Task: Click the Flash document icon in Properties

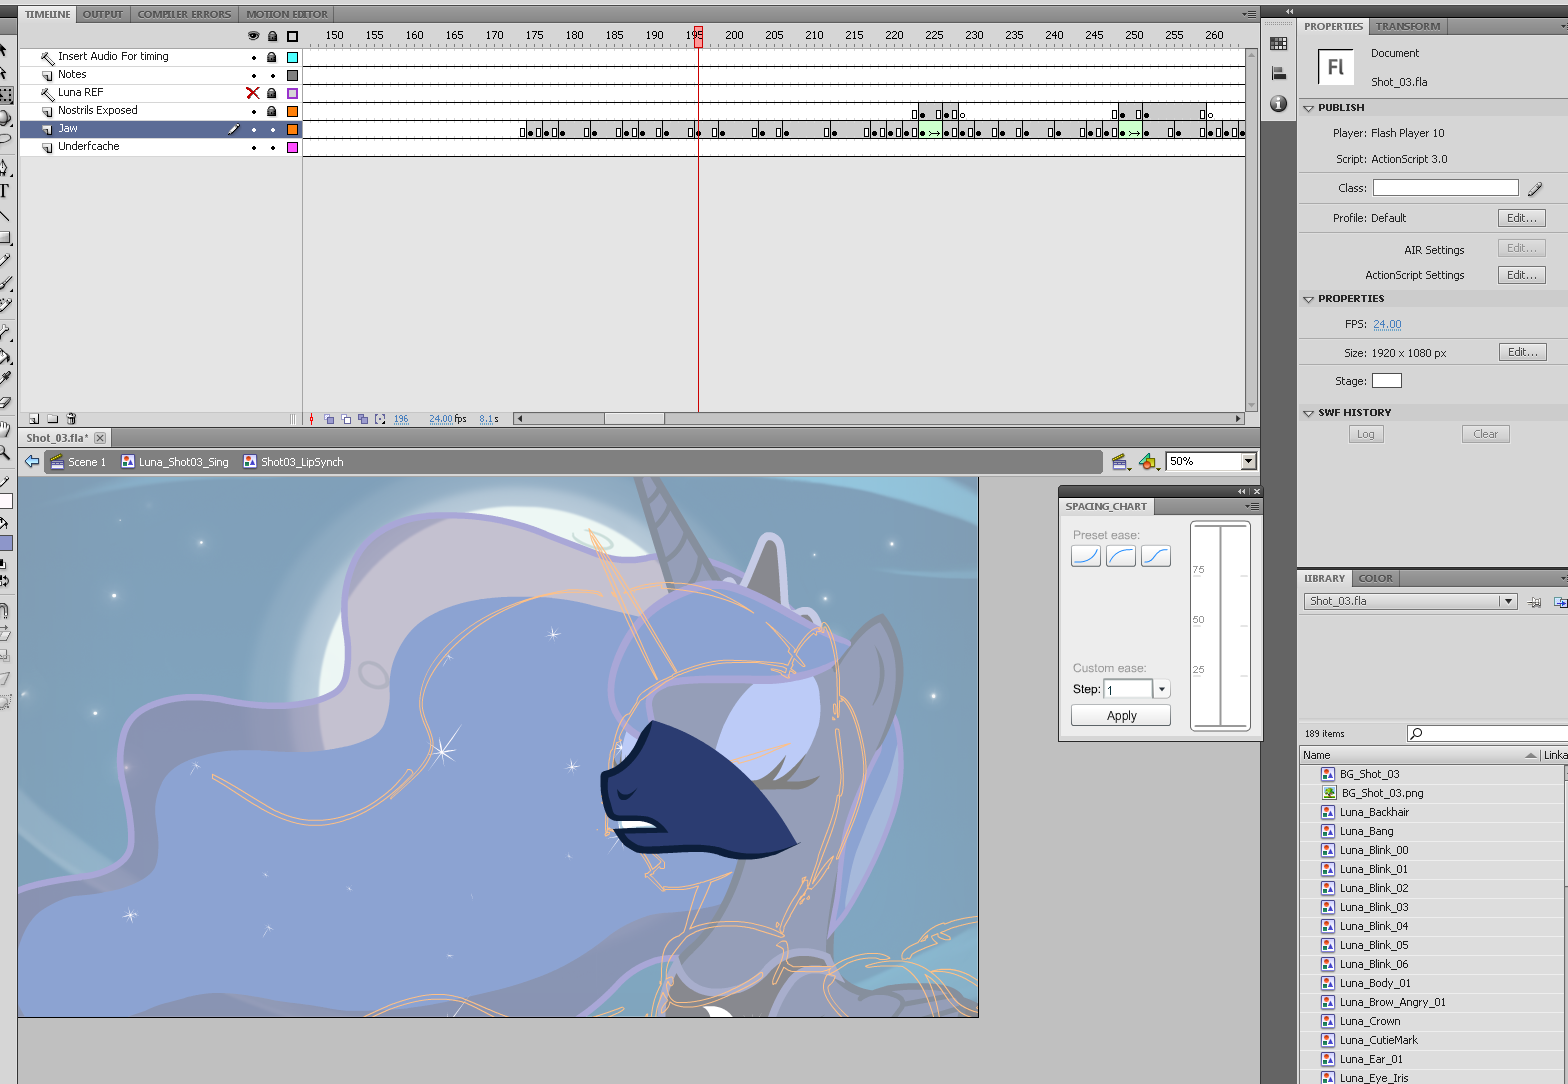Action: [1335, 67]
